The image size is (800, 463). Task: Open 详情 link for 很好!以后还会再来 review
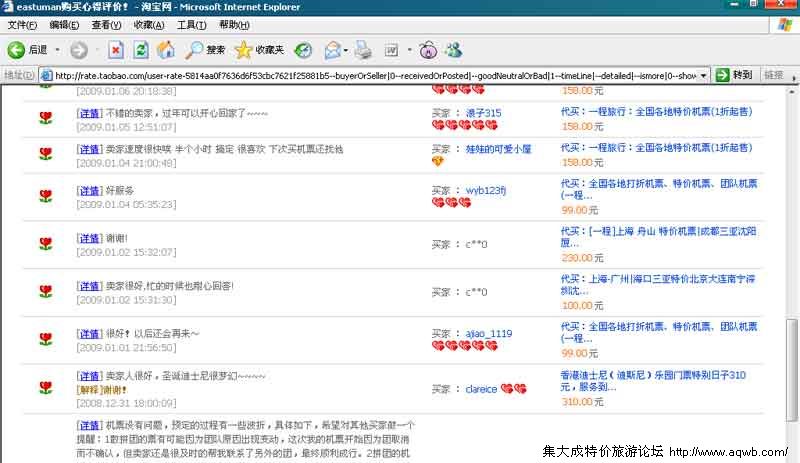[90, 334]
